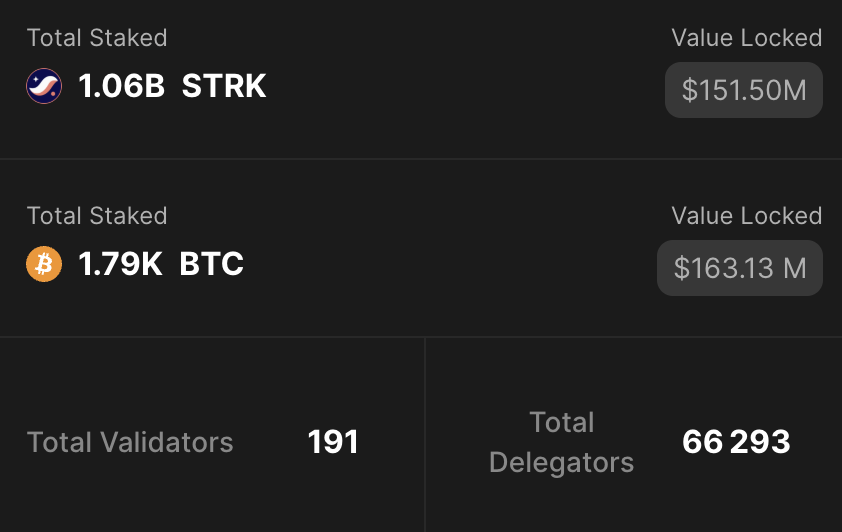Click Value Locked label above $163.13 M
The image size is (842, 532).
[746, 216]
